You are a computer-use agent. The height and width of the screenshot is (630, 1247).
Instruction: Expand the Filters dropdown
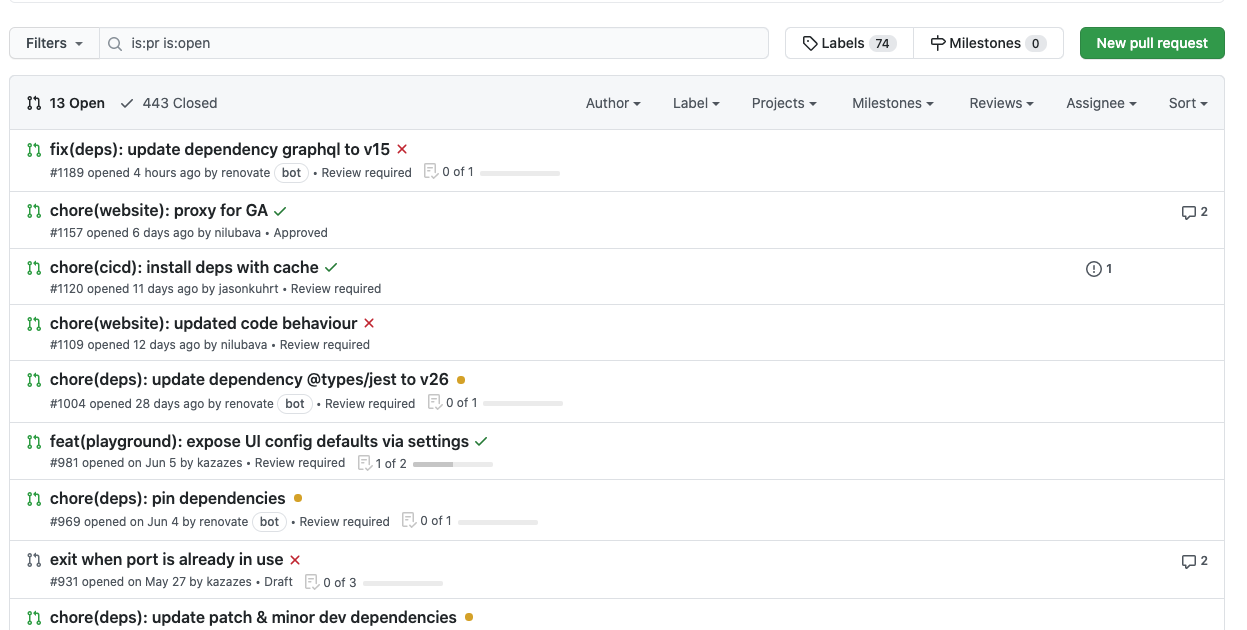tap(53, 43)
